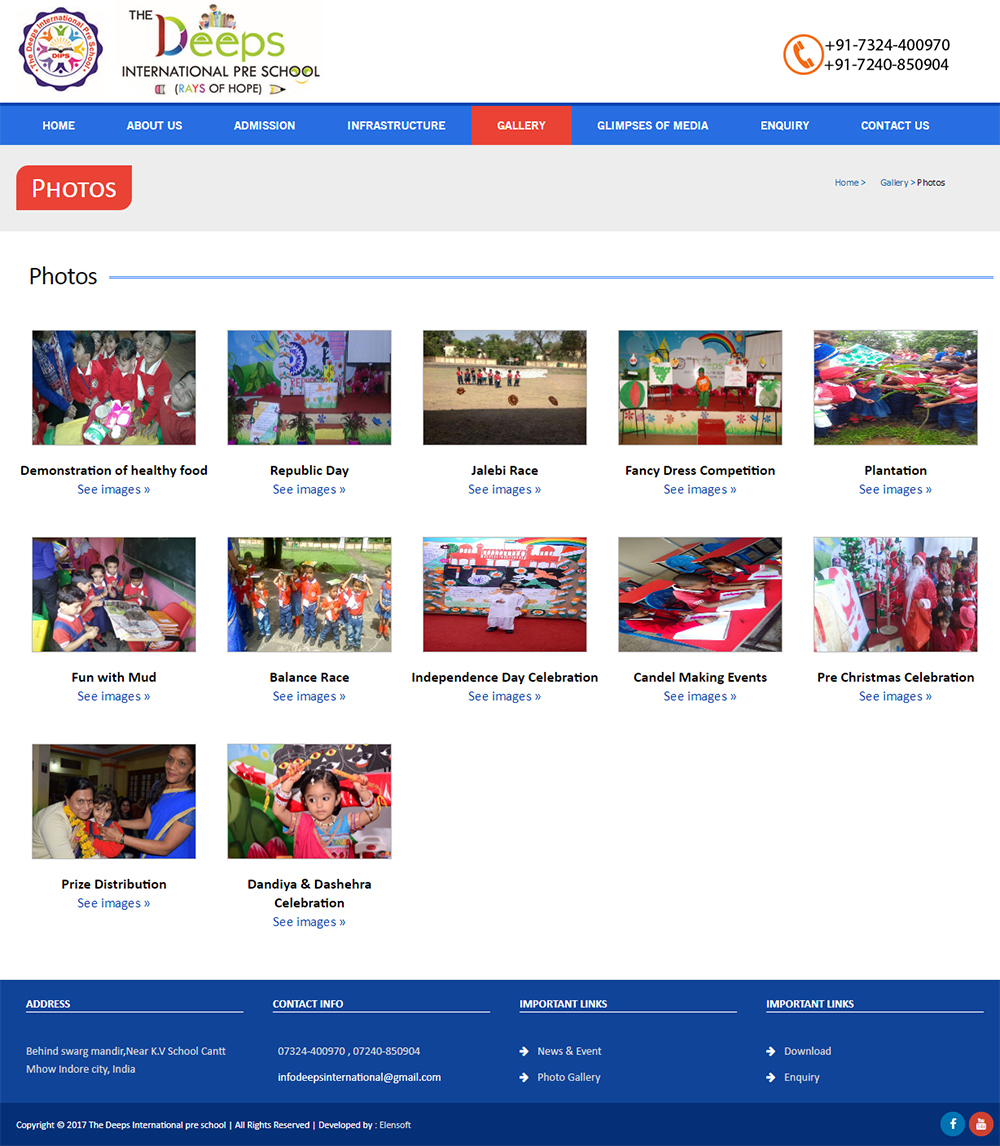
Task: Open Glimpses of Media menu item
Action: pyautogui.click(x=652, y=125)
